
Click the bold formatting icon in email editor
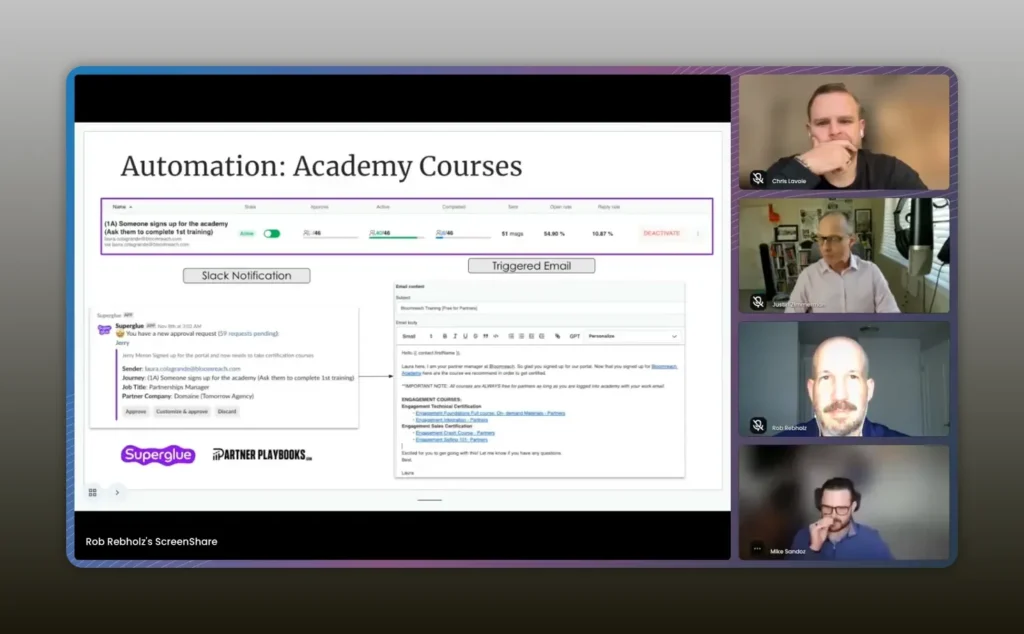[x=444, y=336]
